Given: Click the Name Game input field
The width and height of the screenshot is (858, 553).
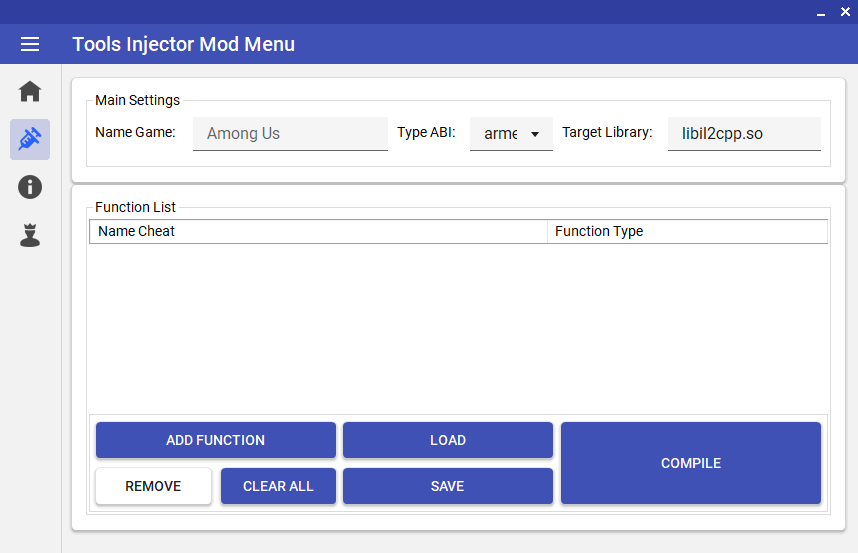Looking at the screenshot, I should (x=291, y=133).
